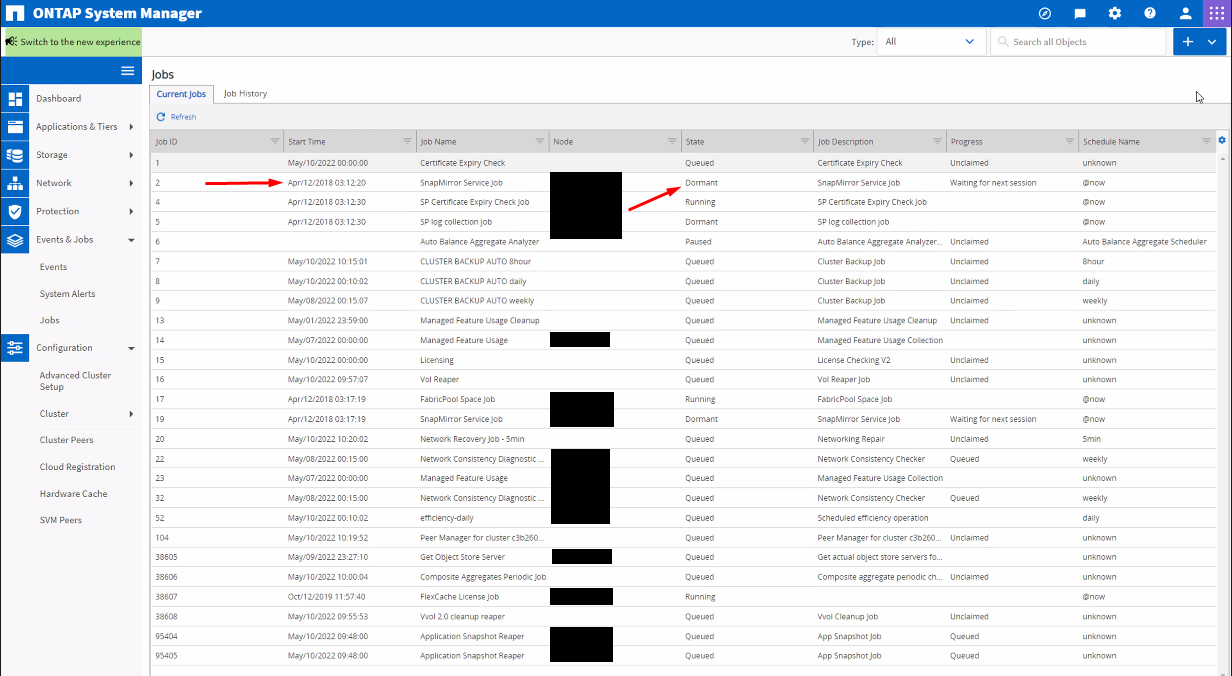Image resolution: width=1232 pixels, height=676 pixels.
Task: Click the help question mark icon
Action: click(1150, 14)
